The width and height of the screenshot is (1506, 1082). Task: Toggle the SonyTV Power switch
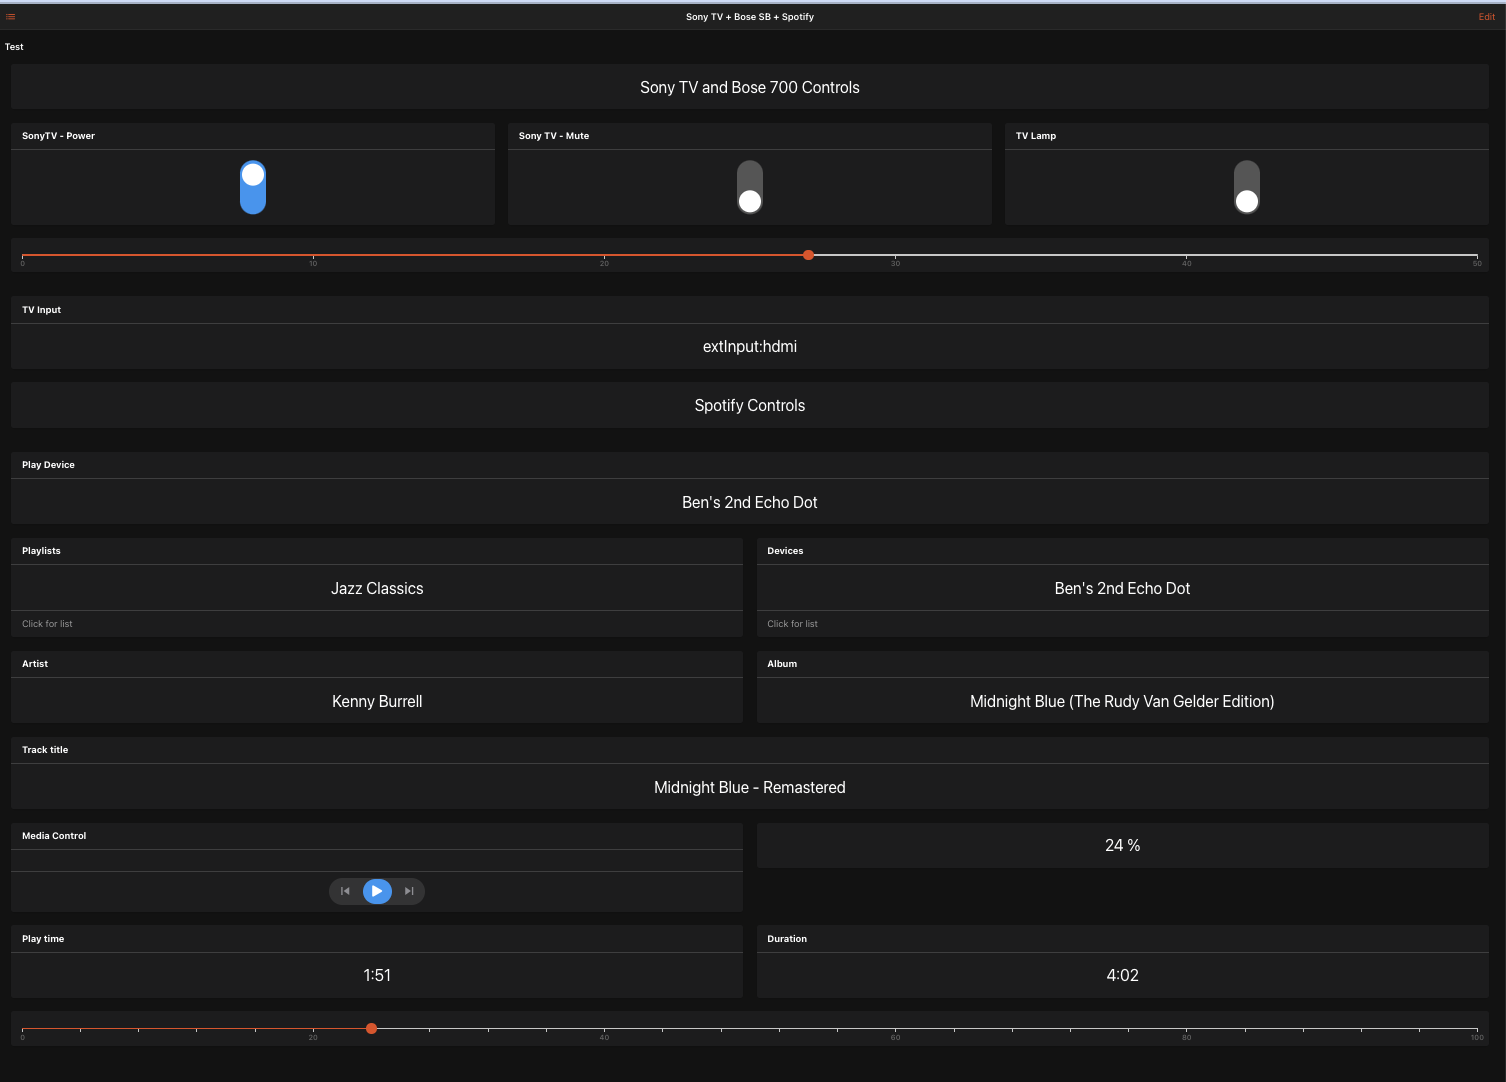(x=253, y=188)
